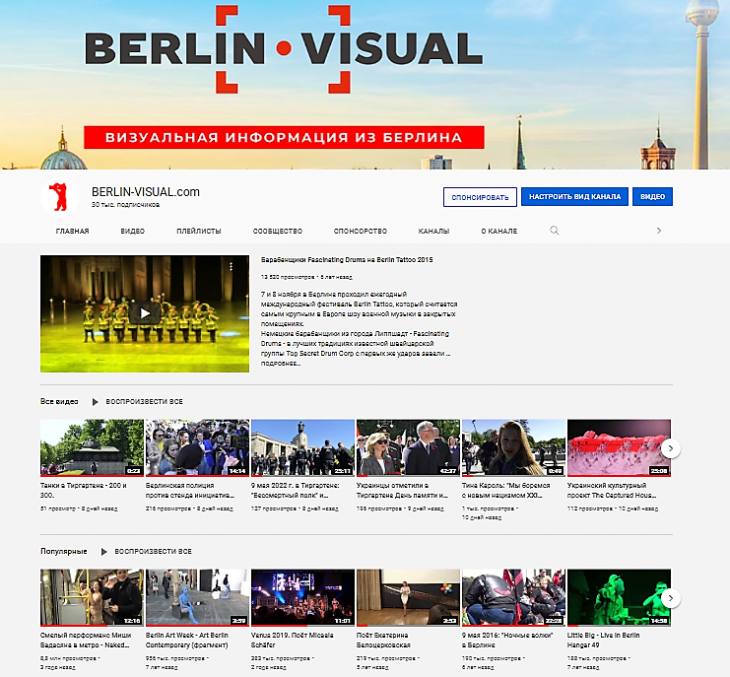Click title 9 мая 2016: Ночные волки в Берлине
Screen dimensions: 730x677
pyautogui.click(x=507, y=640)
